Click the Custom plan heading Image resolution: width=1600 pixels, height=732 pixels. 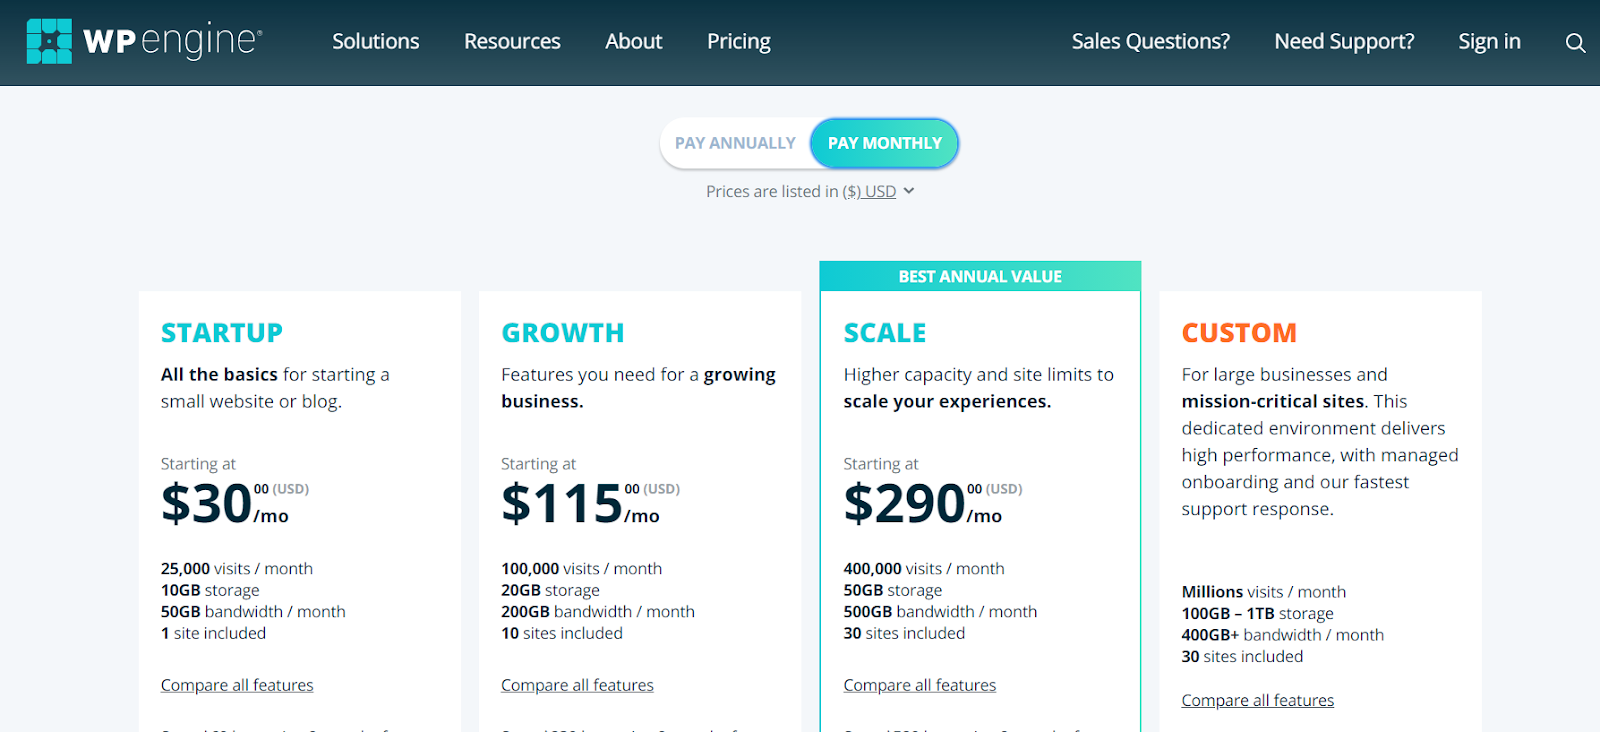(1239, 333)
